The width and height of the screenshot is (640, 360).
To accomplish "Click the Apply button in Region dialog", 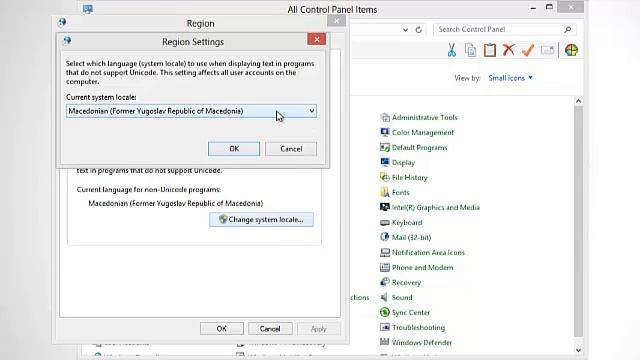I will tap(318, 329).
